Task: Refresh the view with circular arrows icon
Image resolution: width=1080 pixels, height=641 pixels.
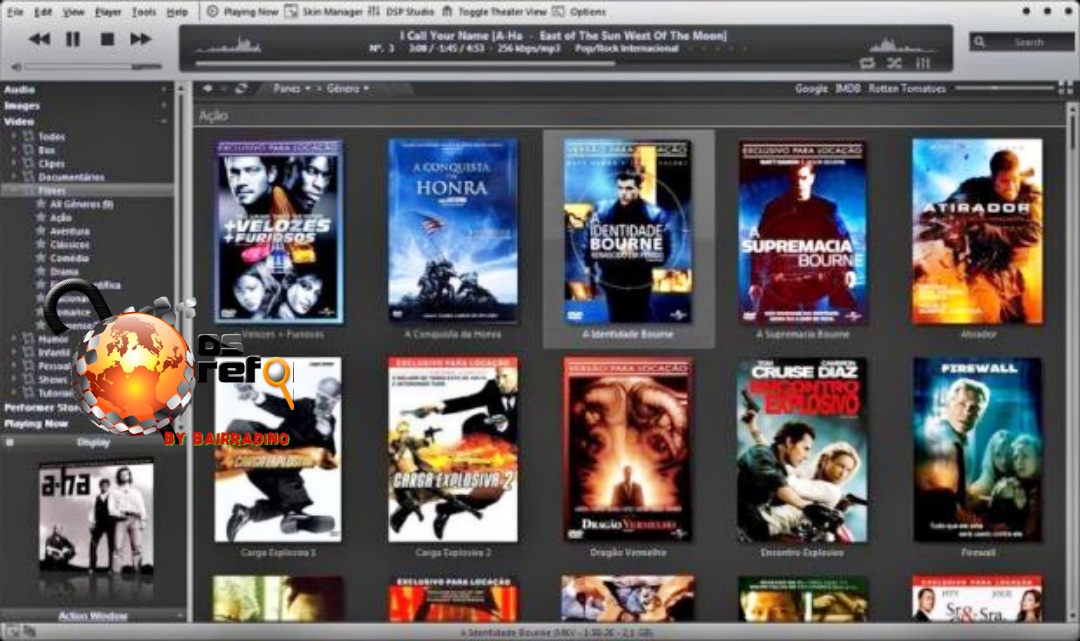Action: pyautogui.click(x=241, y=89)
